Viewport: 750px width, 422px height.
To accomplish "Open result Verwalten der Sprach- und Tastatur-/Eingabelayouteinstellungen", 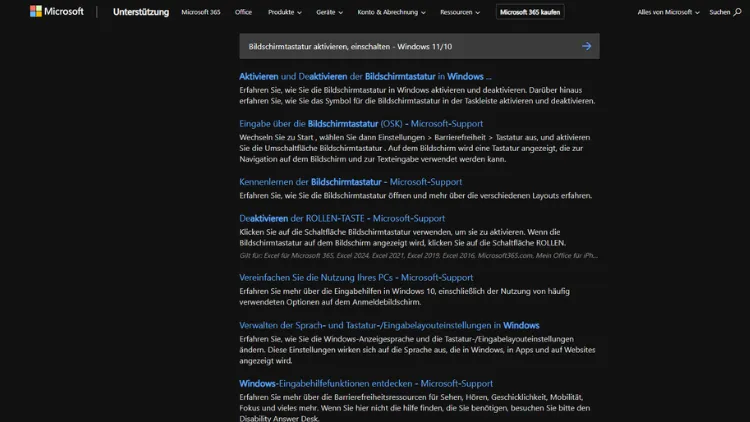I will point(389,325).
